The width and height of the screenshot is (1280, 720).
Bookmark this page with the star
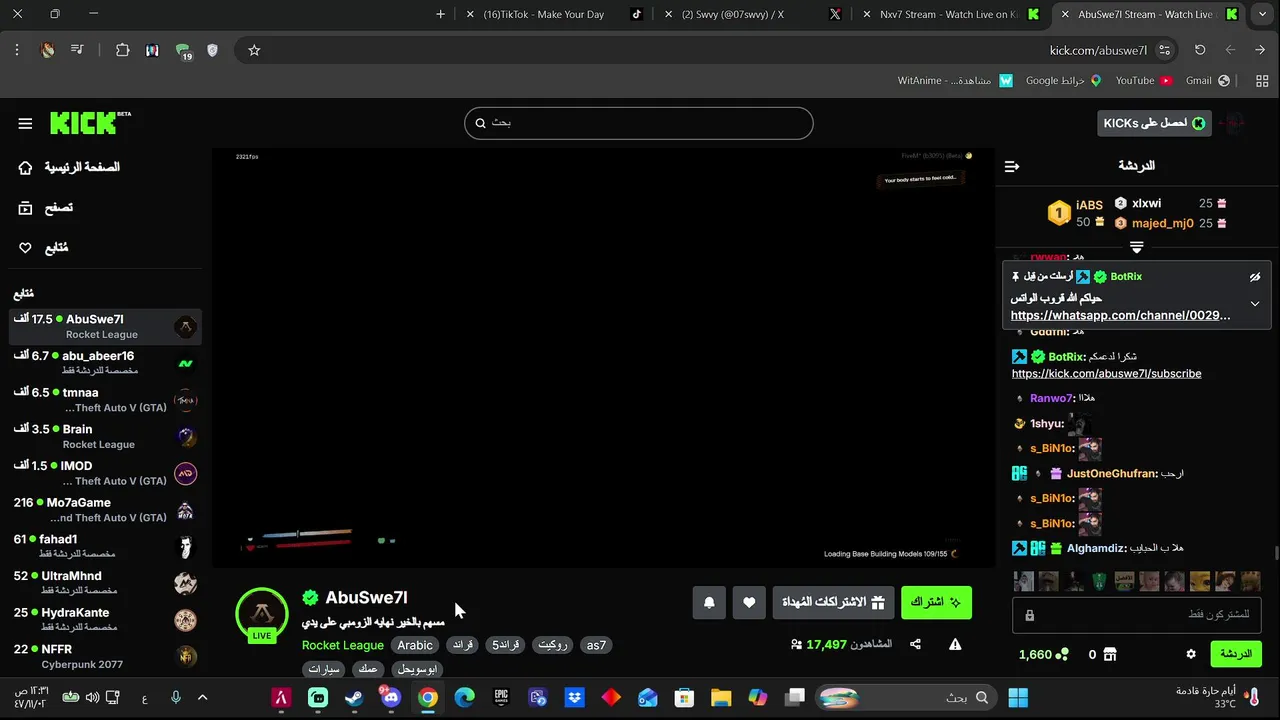click(254, 50)
